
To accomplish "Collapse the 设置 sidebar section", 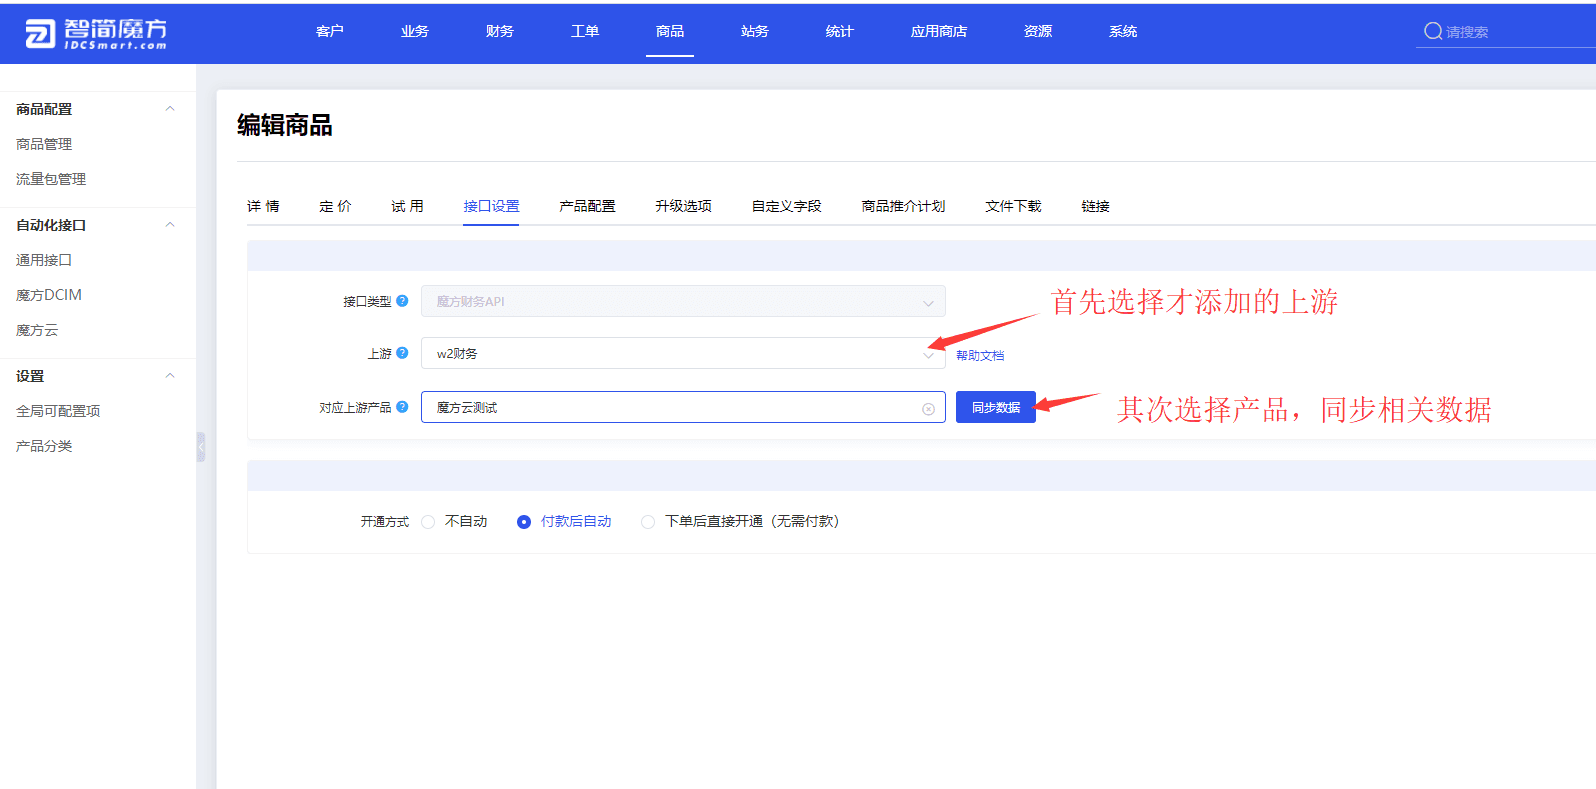I will pyautogui.click(x=170, y=376).
